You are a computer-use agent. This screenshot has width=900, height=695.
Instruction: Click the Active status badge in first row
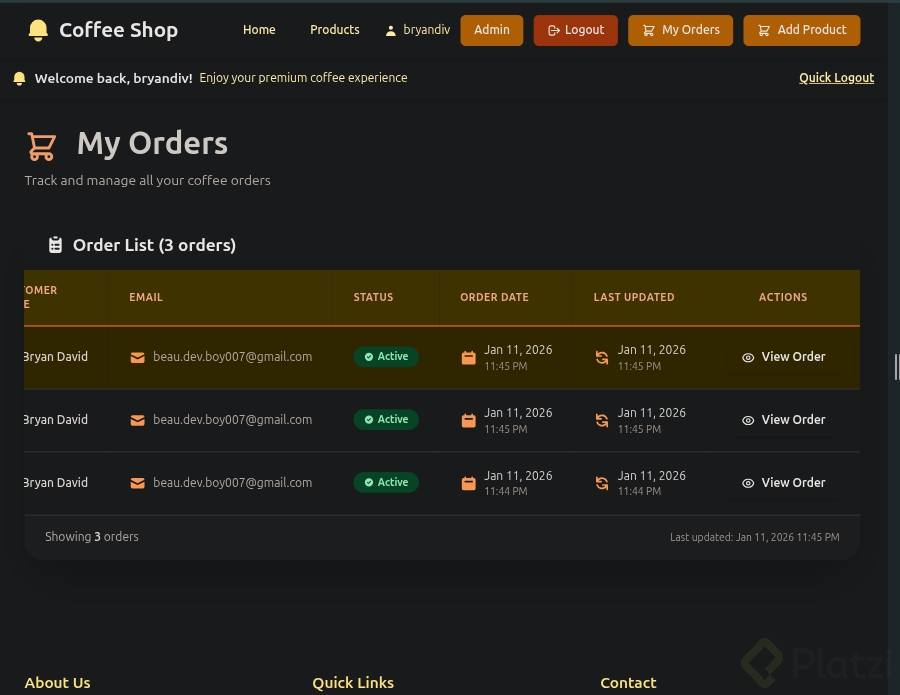(386, 357)
